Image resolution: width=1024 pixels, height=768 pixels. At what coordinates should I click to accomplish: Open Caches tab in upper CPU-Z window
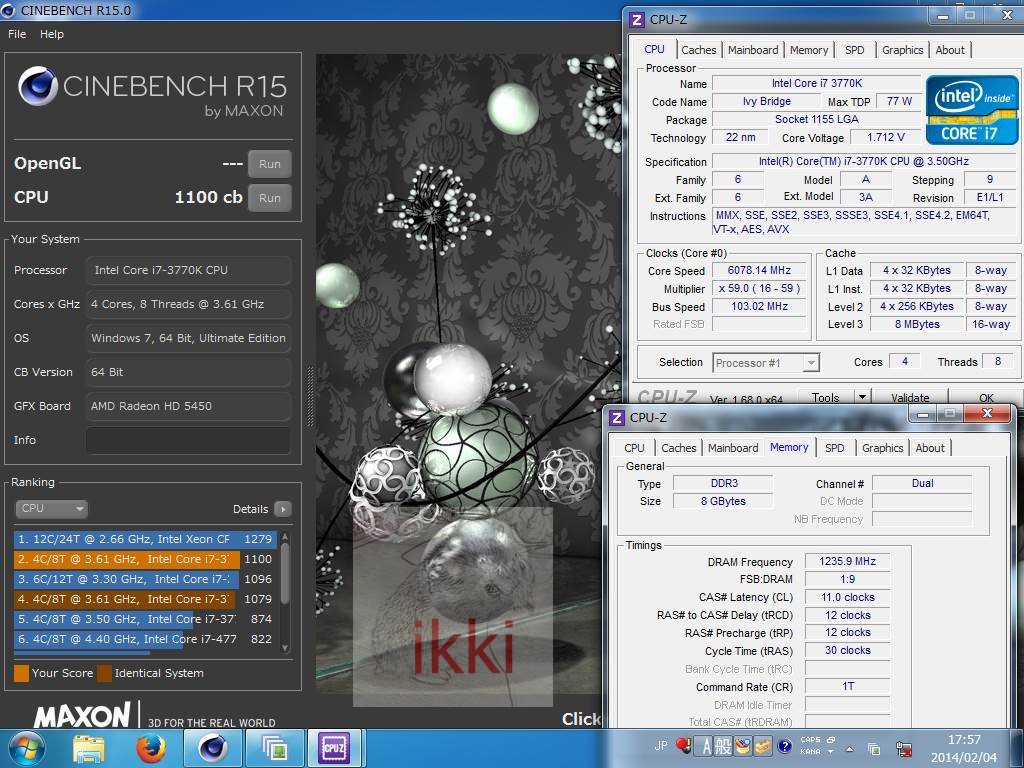click(698, 50)
